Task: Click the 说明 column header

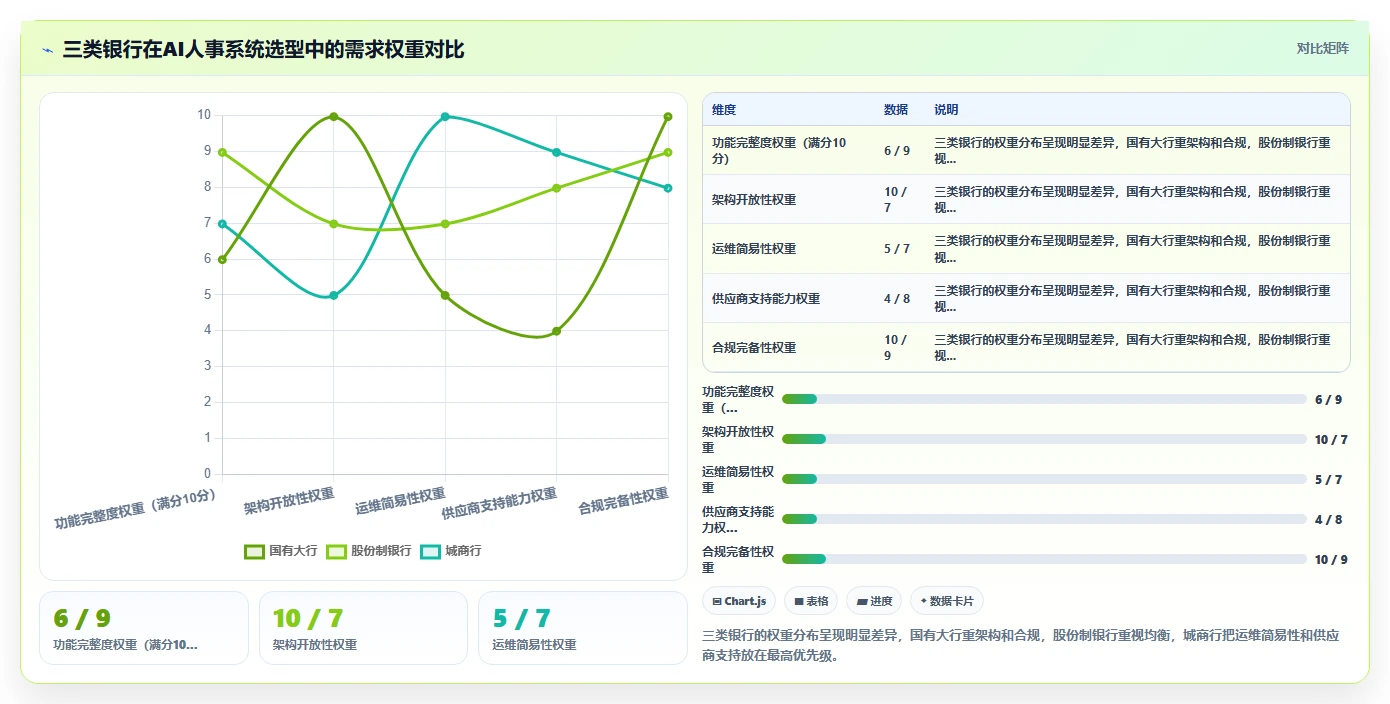Action: tap(946, 110)
